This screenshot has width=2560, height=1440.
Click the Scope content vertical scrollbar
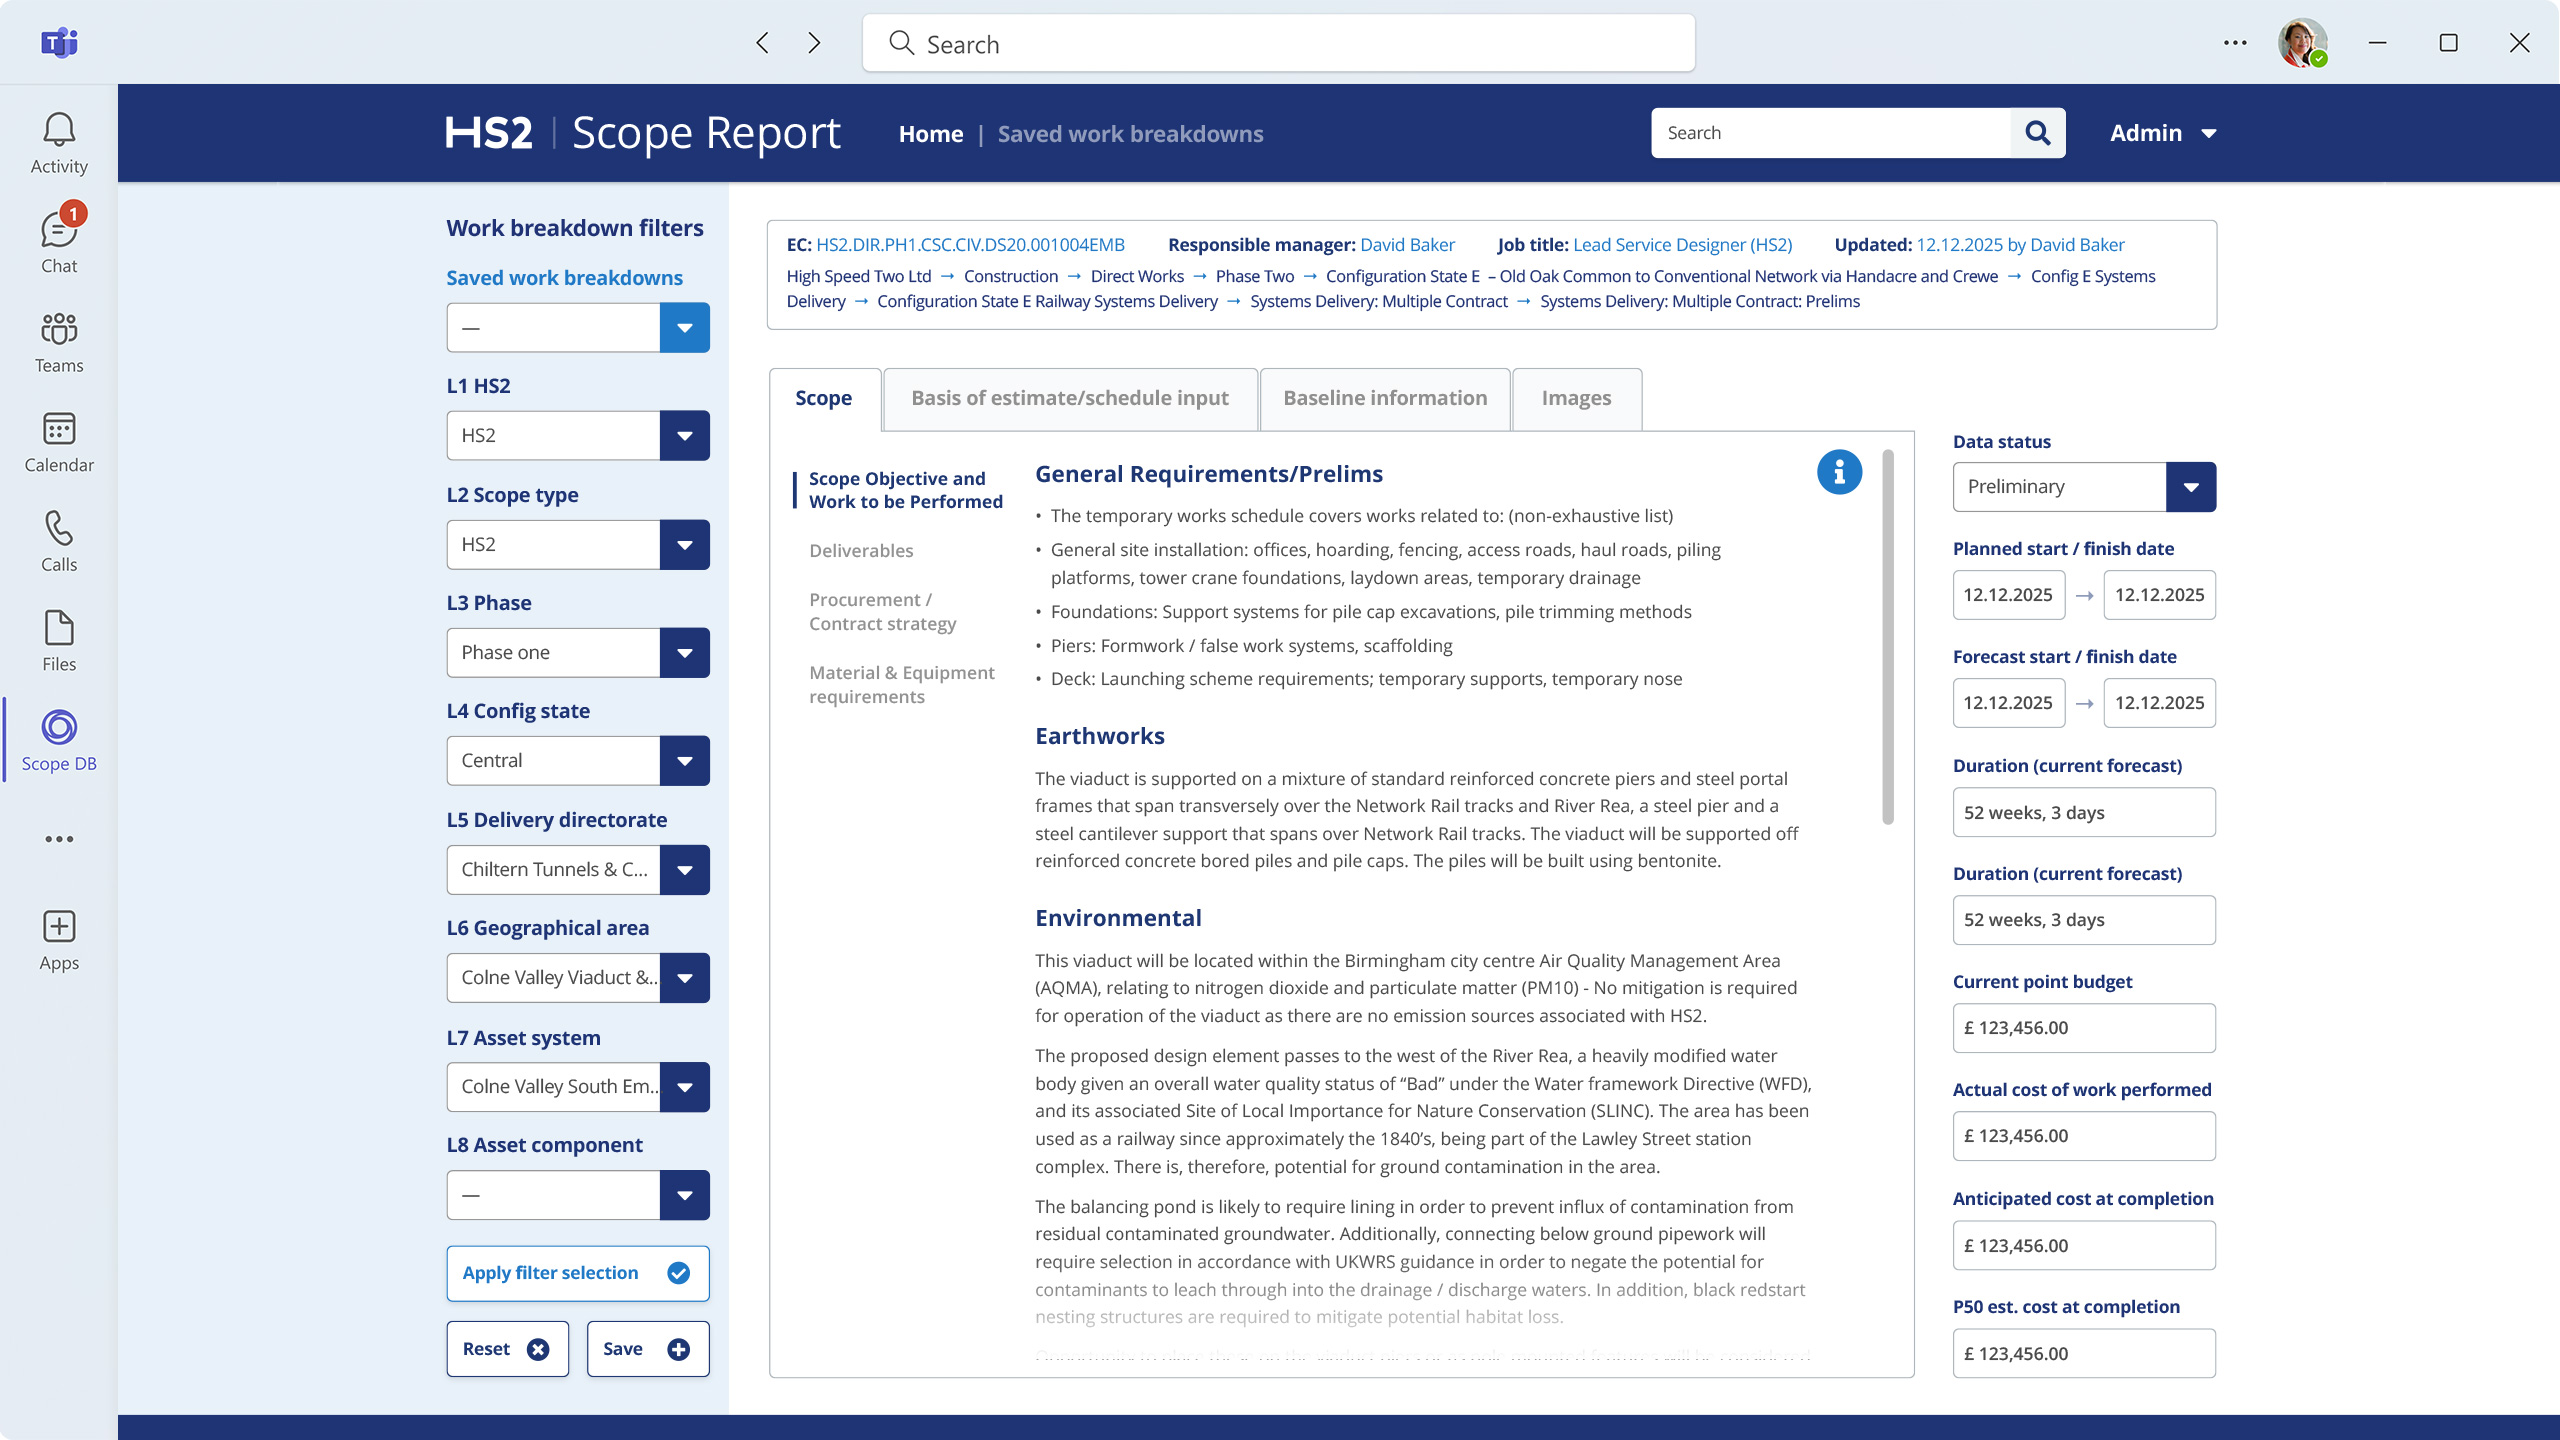[x=1888, y=637]
